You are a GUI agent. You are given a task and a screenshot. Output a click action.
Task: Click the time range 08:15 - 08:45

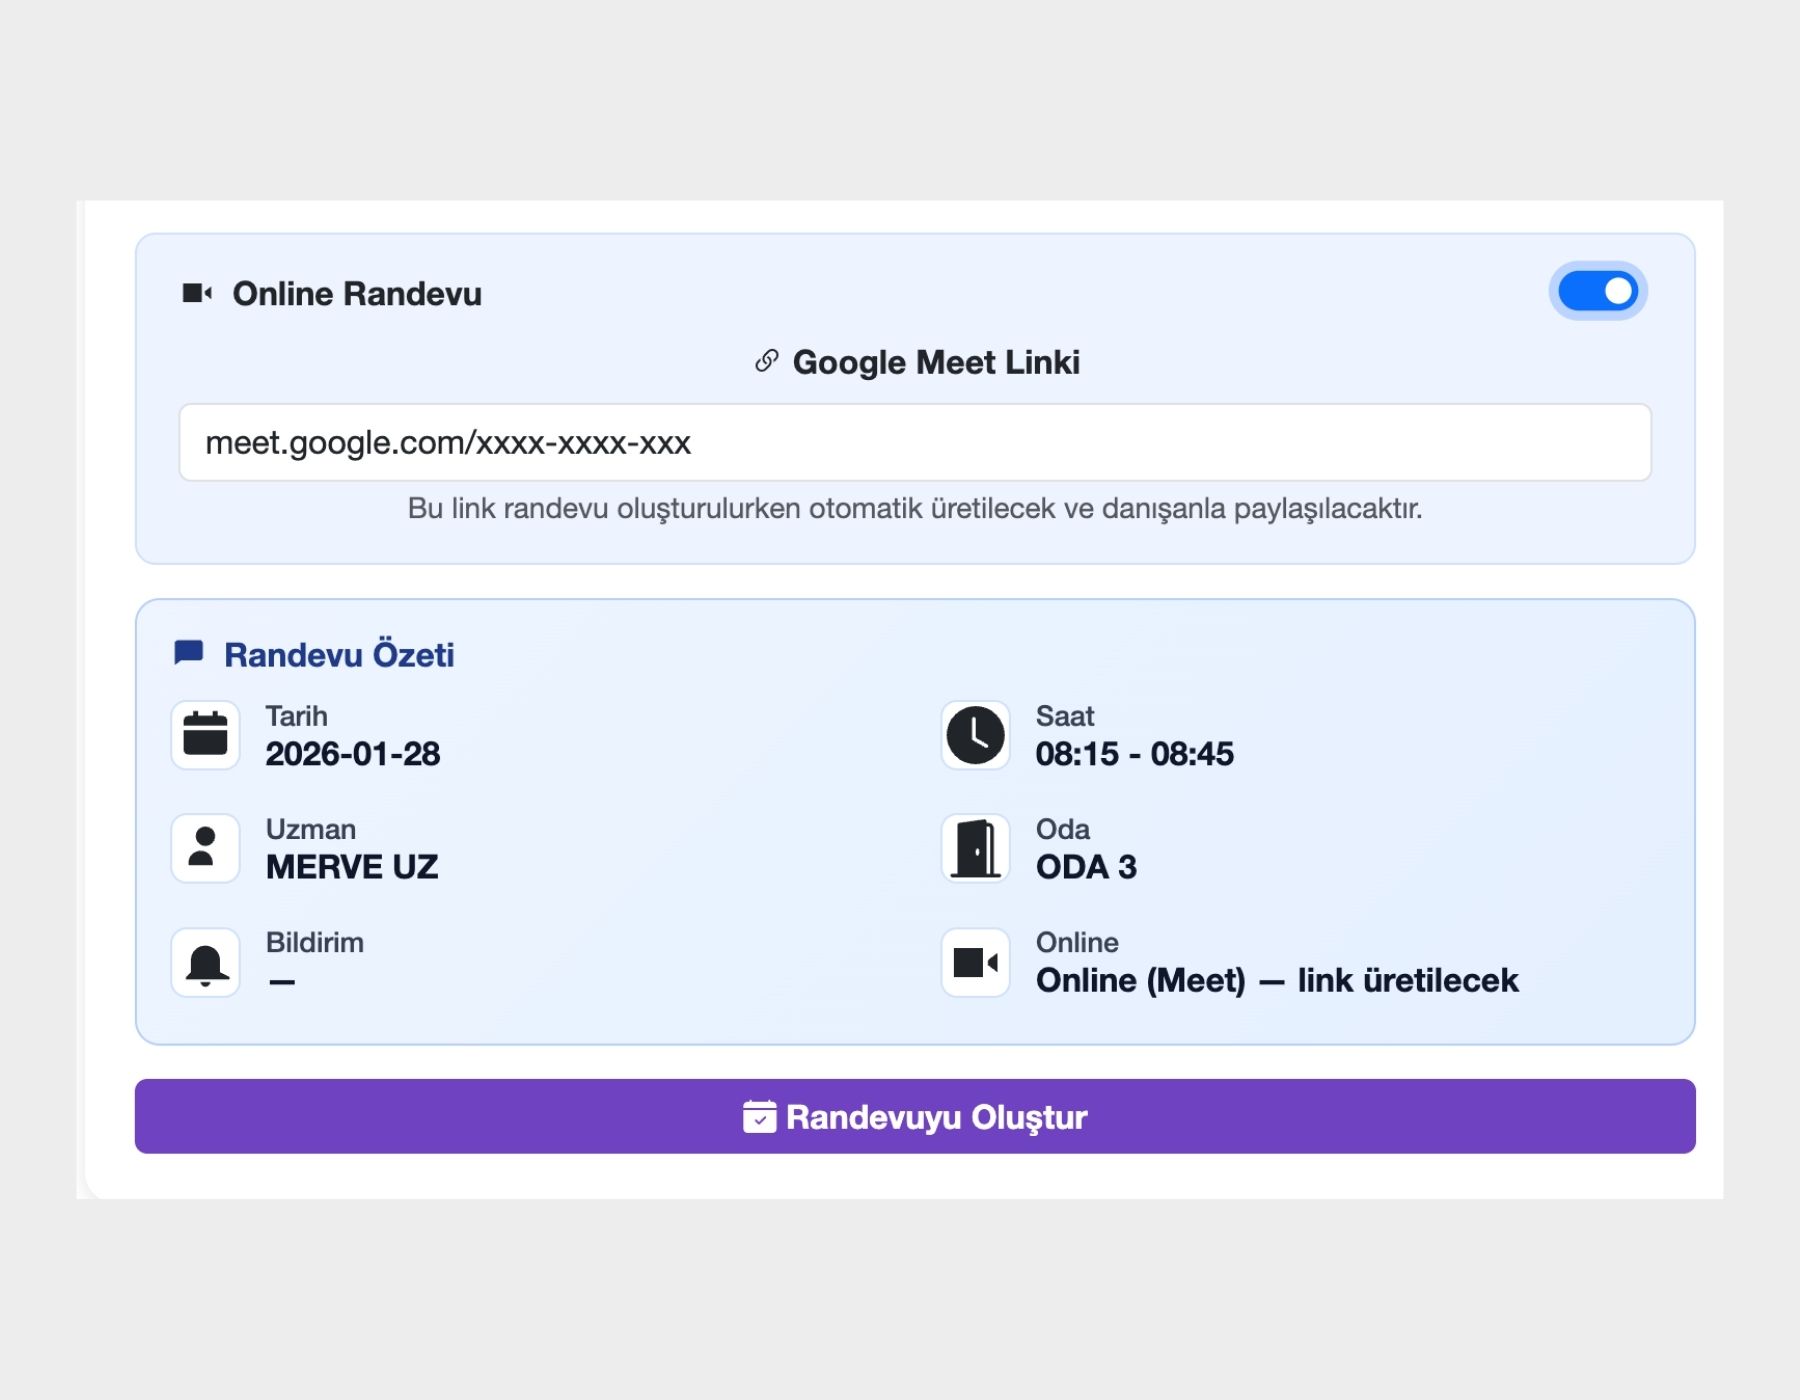point(1136,754)
